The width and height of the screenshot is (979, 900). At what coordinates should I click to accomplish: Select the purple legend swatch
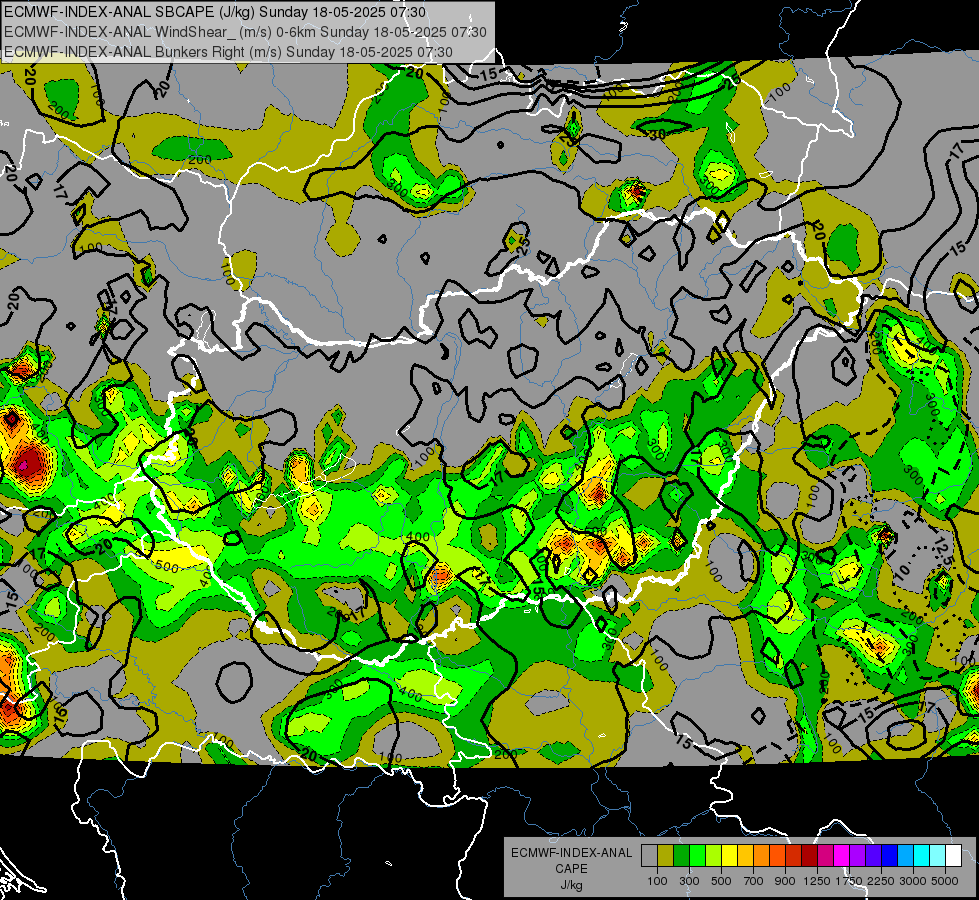click(x=858, y=855)
